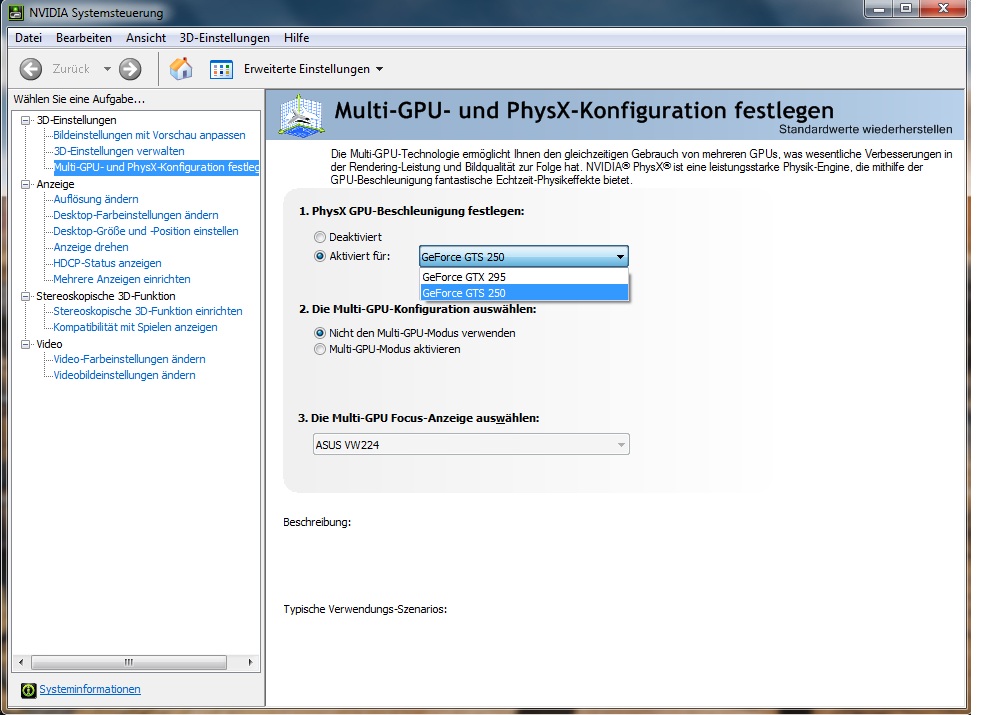Close the NVIDIA Systemsteuerung window
Image resolution: width=1008 pixels, height=715 pixels.
pyautogui.click(x=943, y=8)
